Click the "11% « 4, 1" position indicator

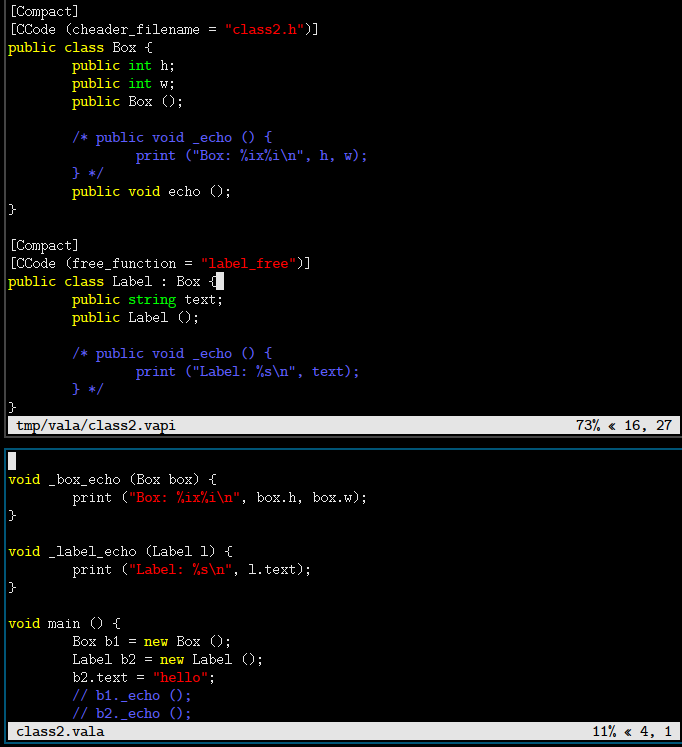pos(632,732)
